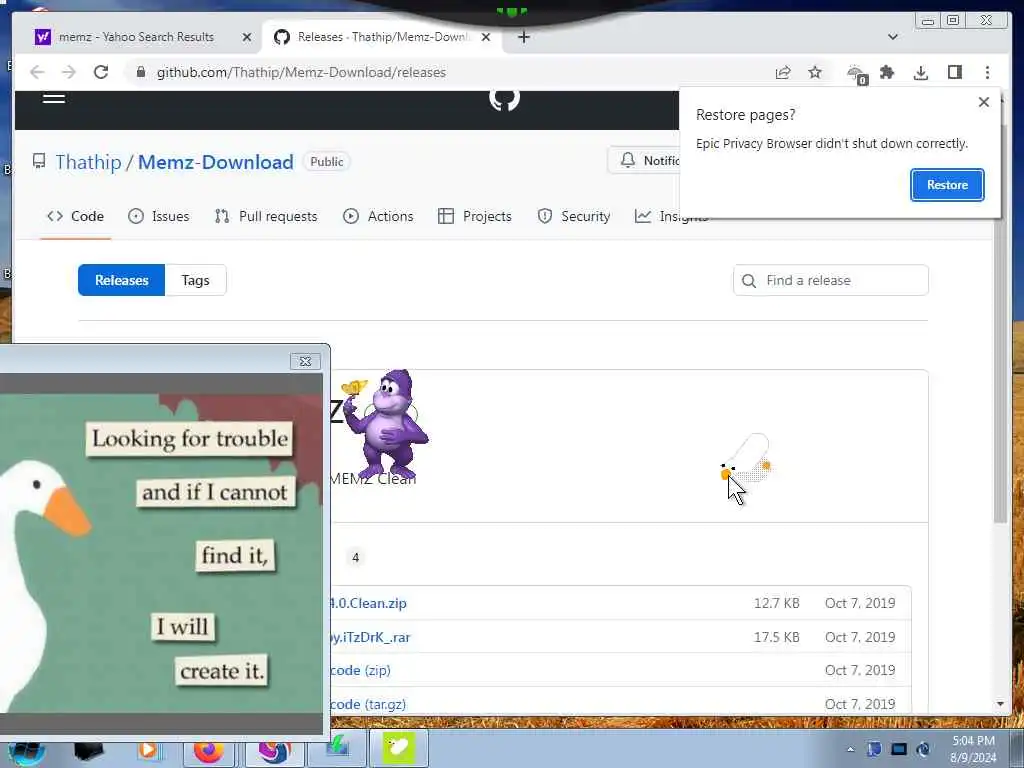
Task: Open the Actions repository tab
Action: tap(378, 216)
